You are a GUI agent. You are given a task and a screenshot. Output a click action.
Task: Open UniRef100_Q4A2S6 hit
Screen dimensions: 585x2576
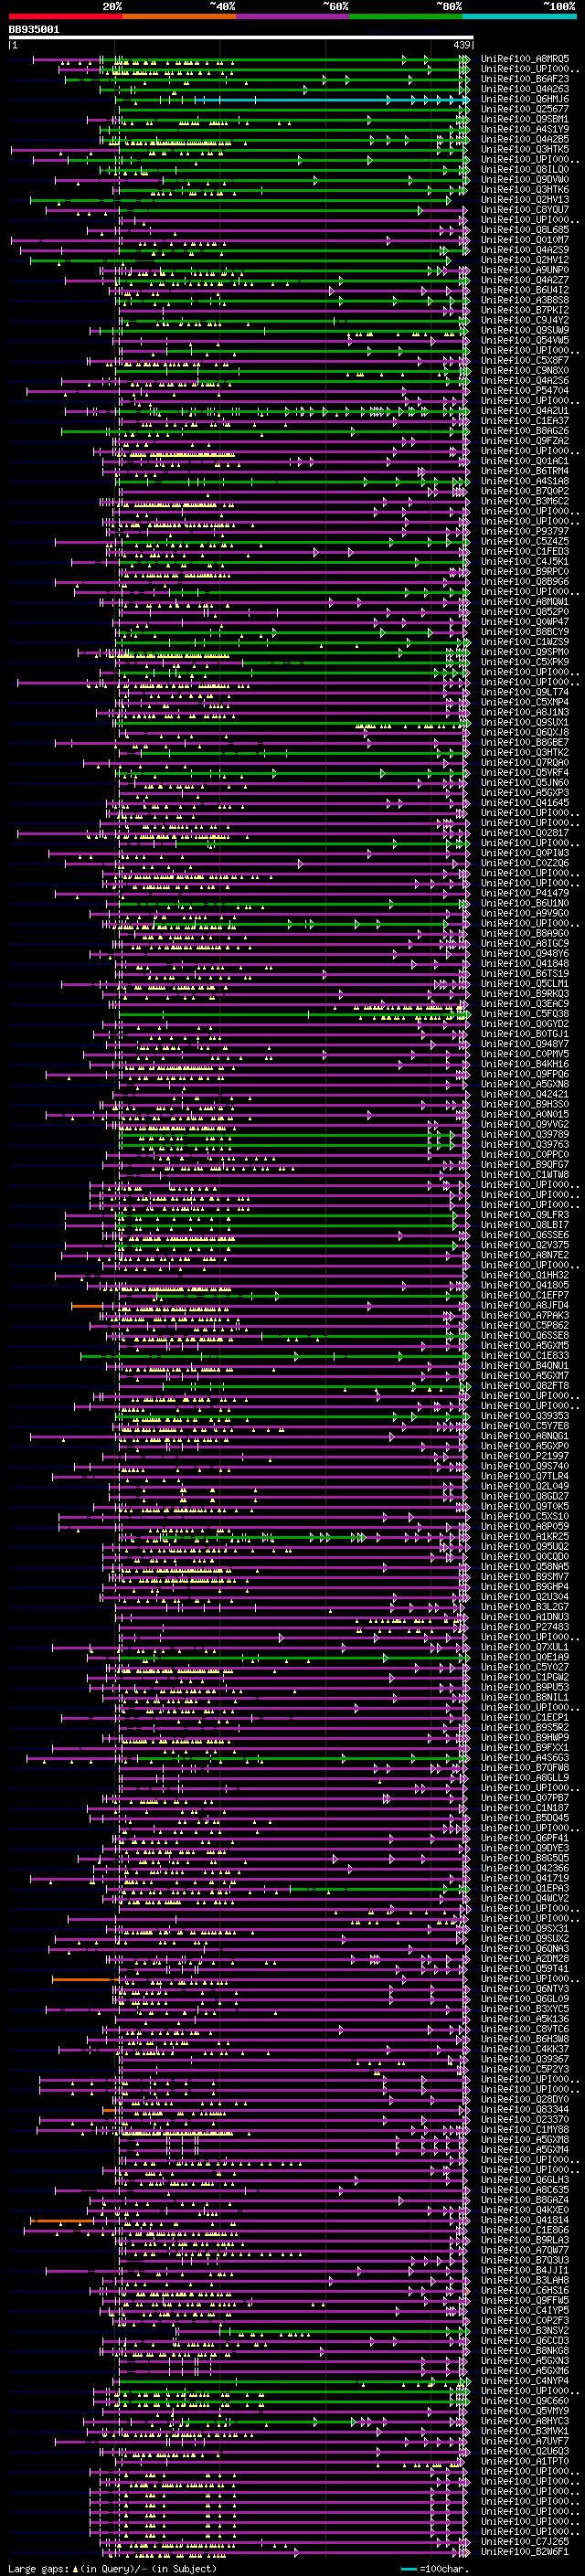525,380
